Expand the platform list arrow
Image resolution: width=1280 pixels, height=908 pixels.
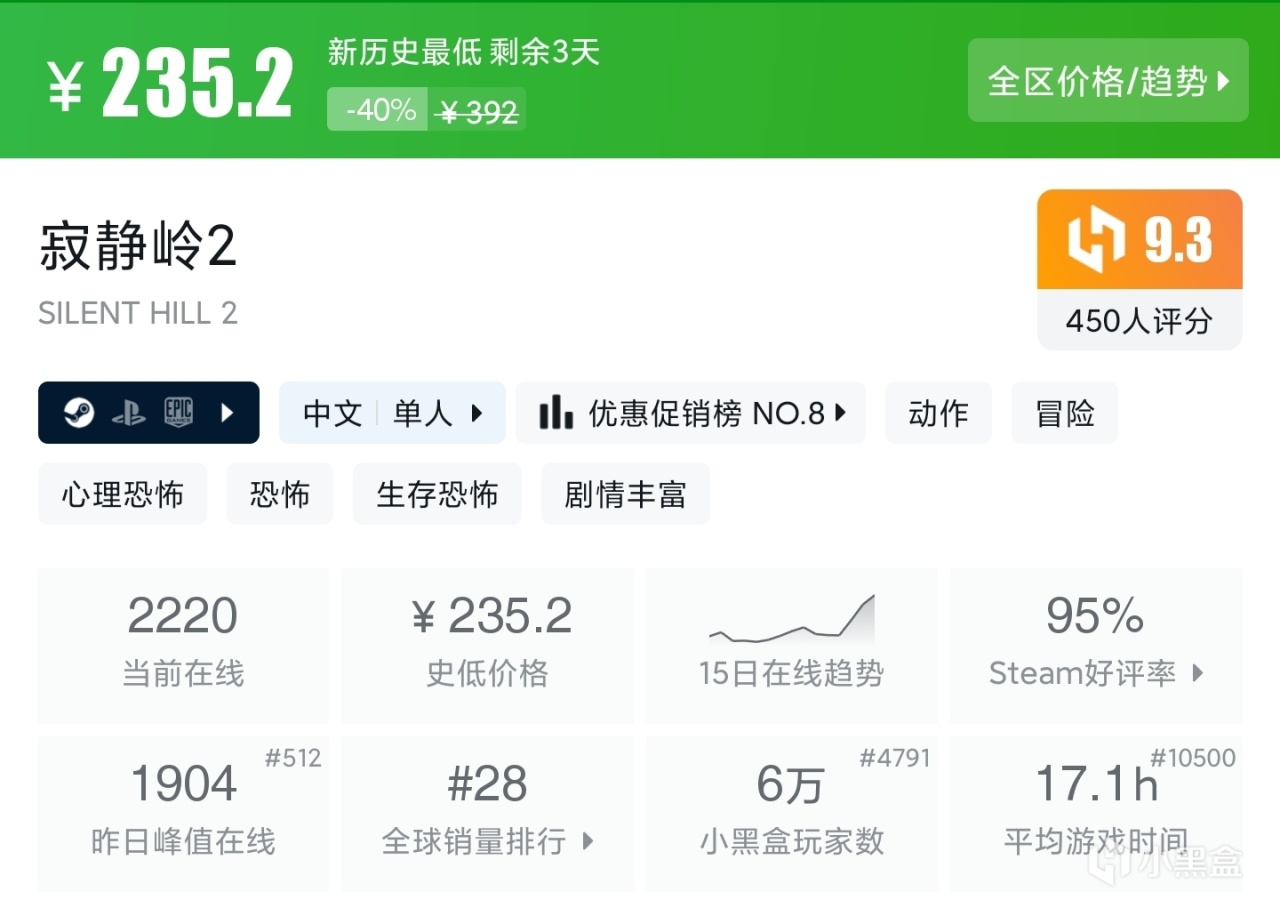[x=227, y=413]
